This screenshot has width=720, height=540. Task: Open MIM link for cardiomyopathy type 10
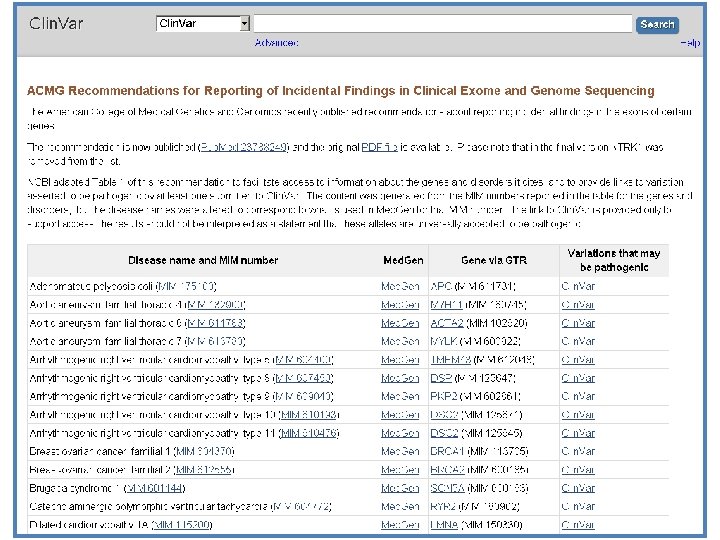click(x=309, y=415)
